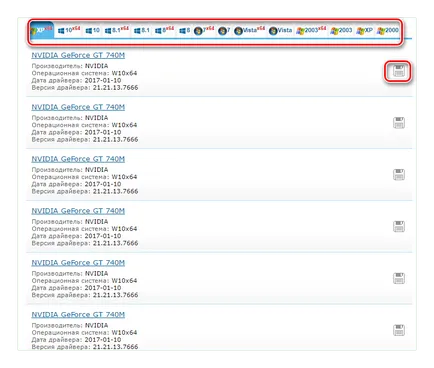Save the third driver using floppy icon
This screenshot has height=368, width=434.
pyautogui.click(x=399, y=175)
